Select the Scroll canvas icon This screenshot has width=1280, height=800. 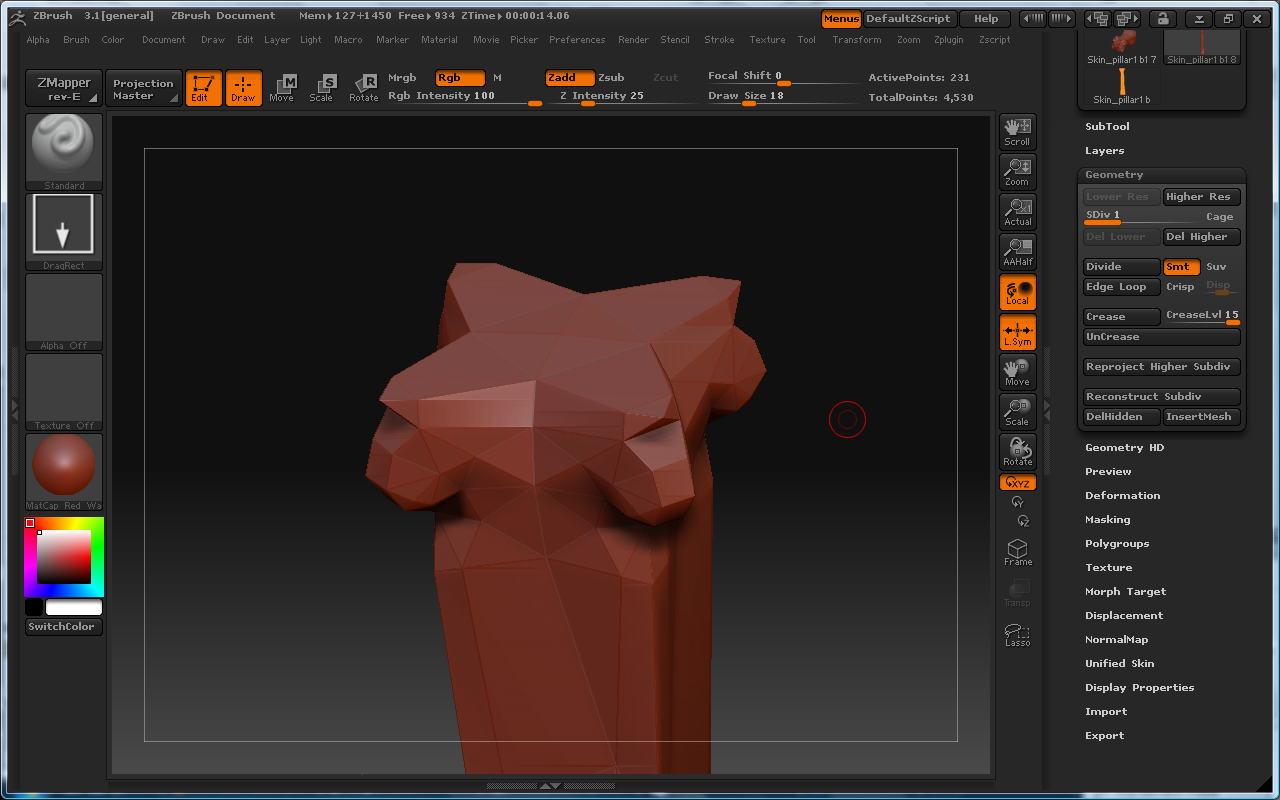(x=1017, y=131)
